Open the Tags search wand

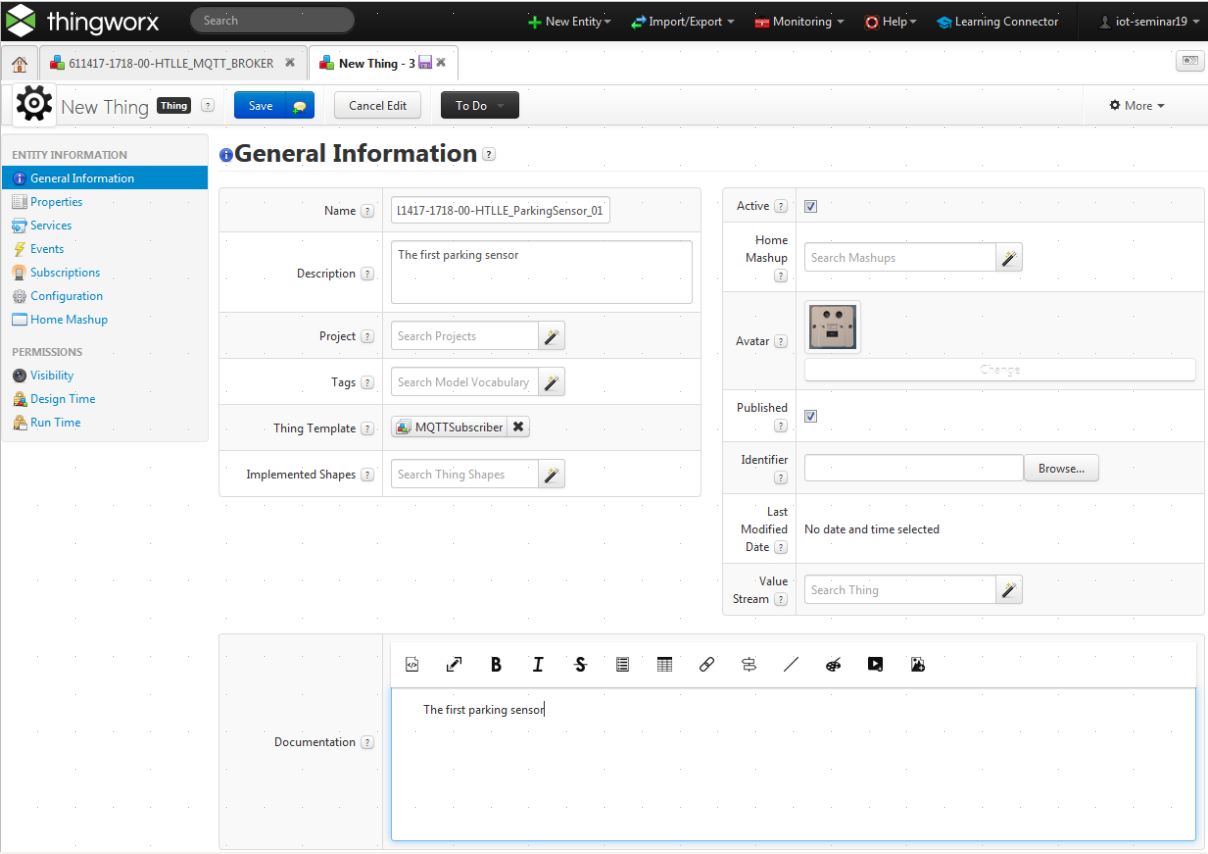(x=551, y=382)
